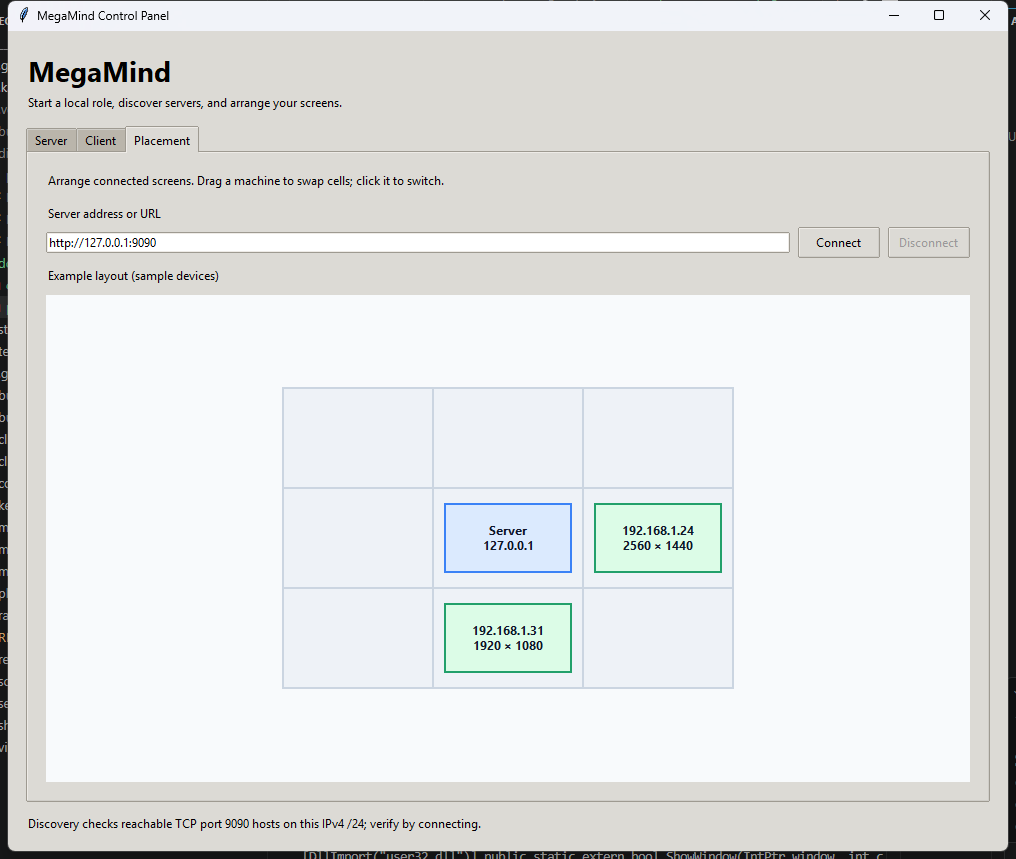Click the MegaMind feather icon in title bar

(23, 16)
